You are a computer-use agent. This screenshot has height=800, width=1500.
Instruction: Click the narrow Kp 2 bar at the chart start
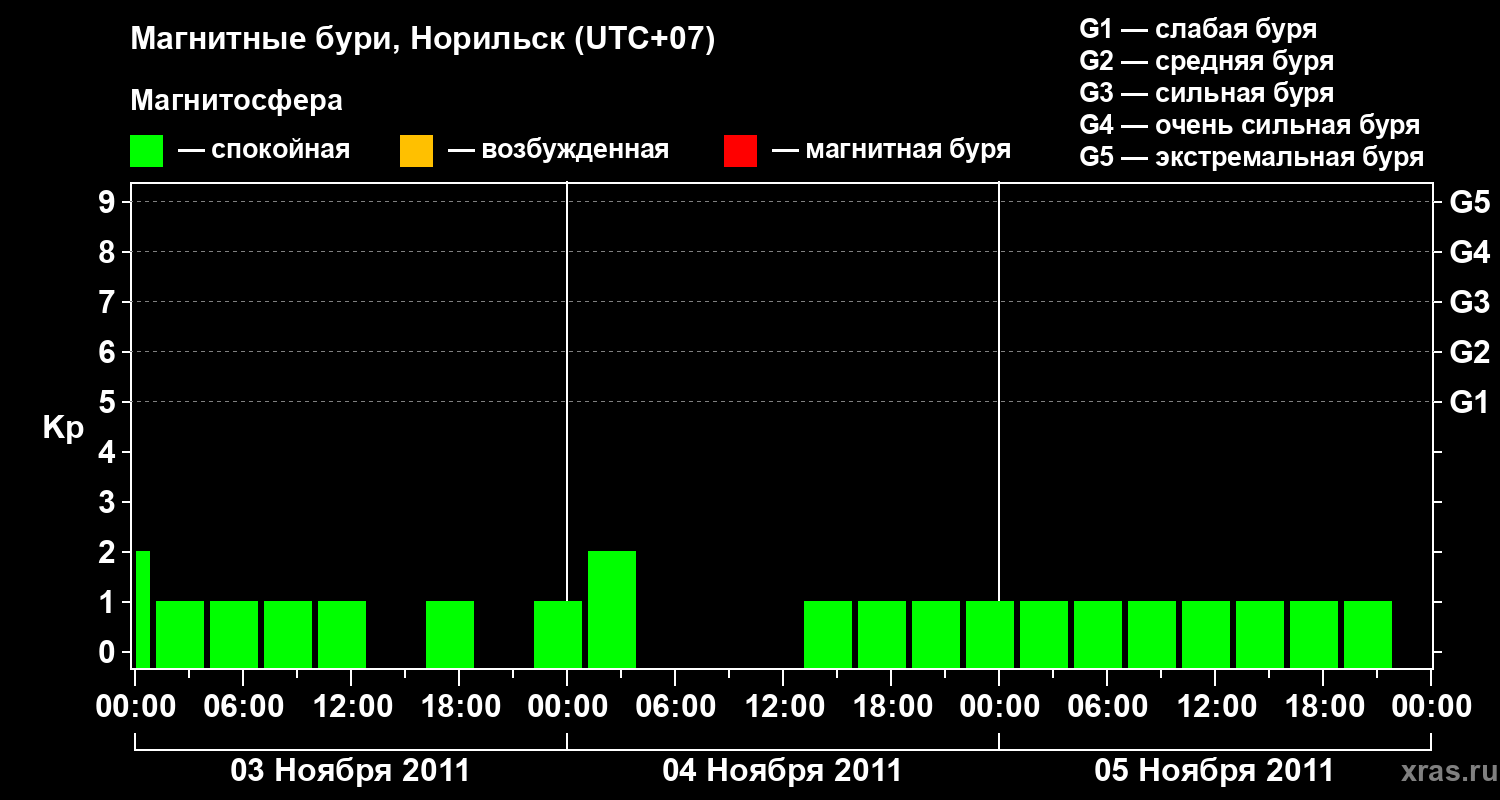143,609
